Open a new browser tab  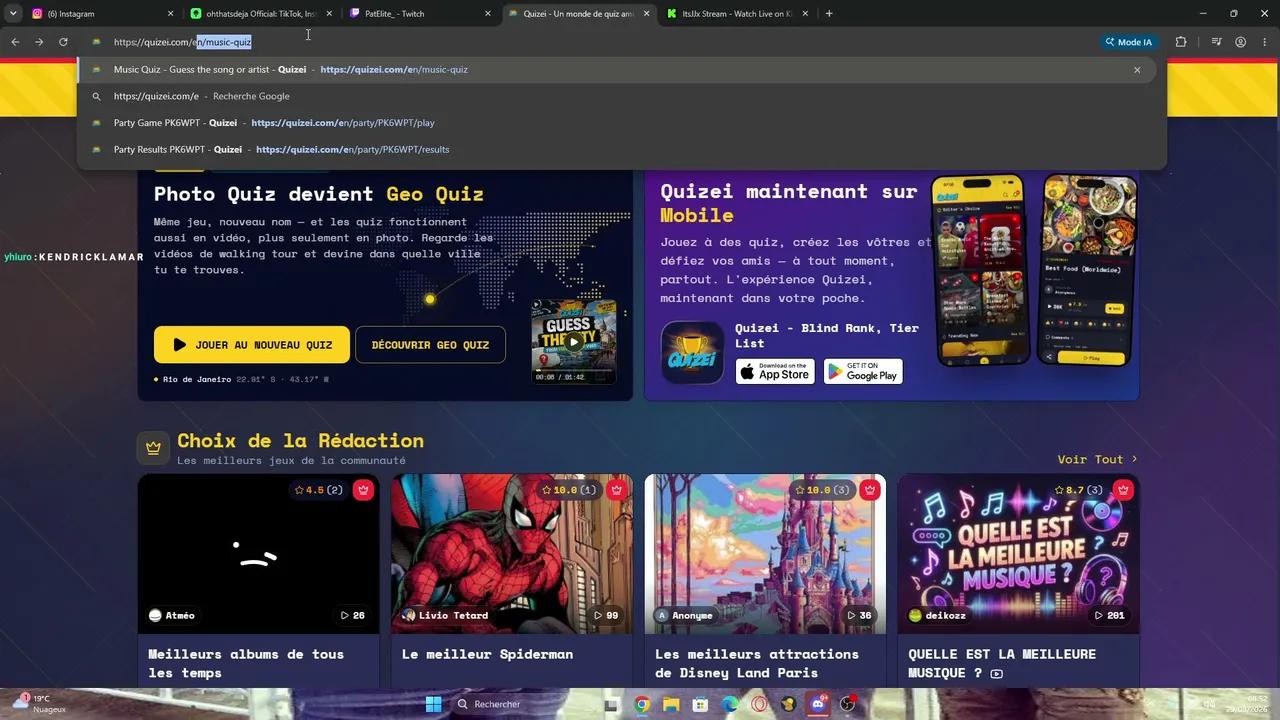(829, 14)
